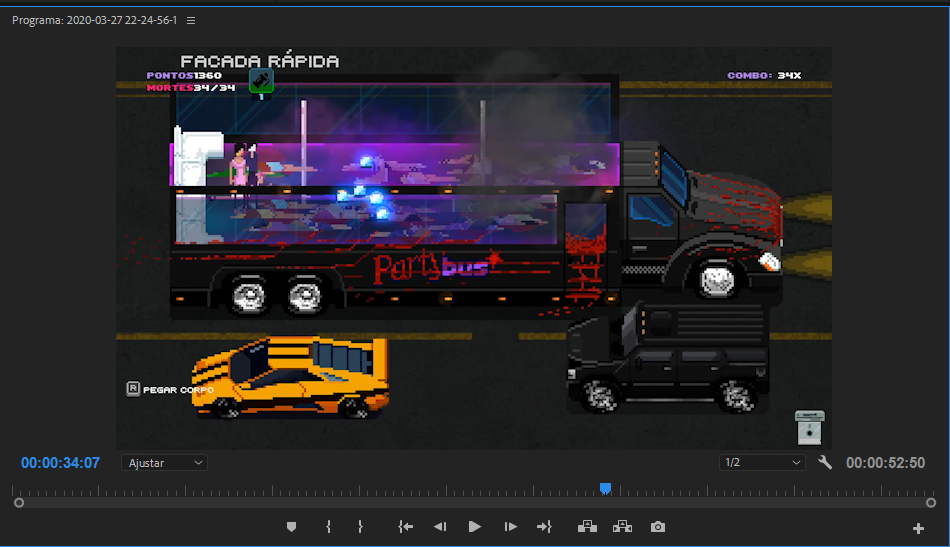Click the duration timecode 00:00:52:50

(885, 463)
